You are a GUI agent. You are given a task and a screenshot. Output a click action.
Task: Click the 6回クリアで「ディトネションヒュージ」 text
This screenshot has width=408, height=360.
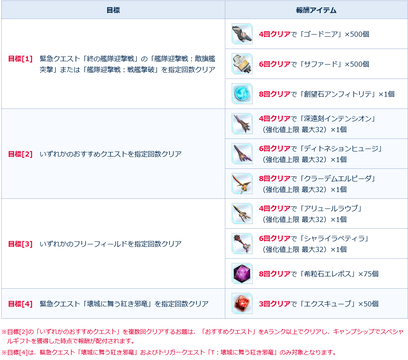point(320,149)
